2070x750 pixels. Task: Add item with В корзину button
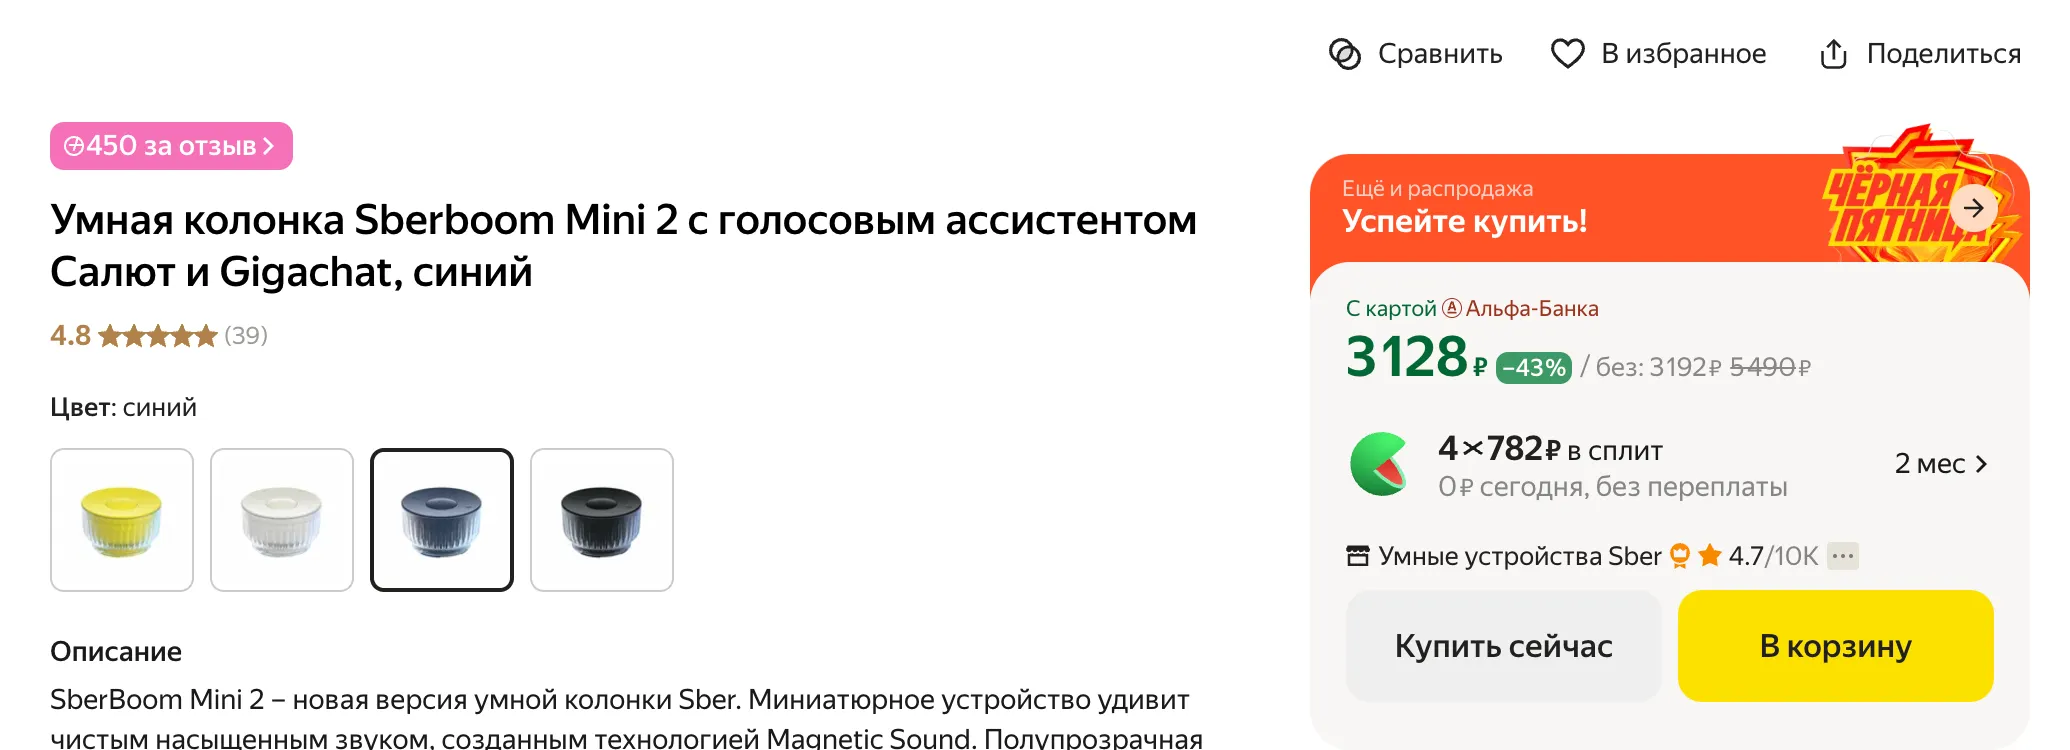coord(1835,646)
